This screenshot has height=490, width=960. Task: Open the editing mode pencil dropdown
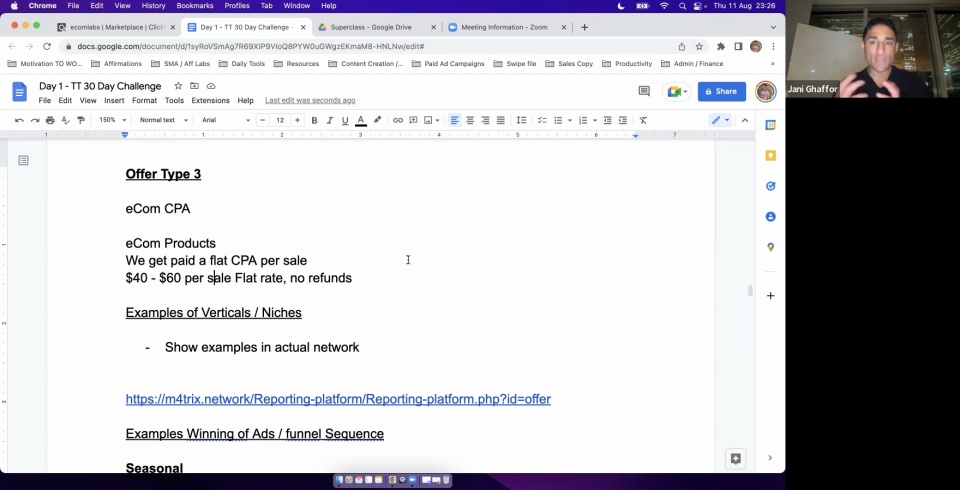coord(720,120)
